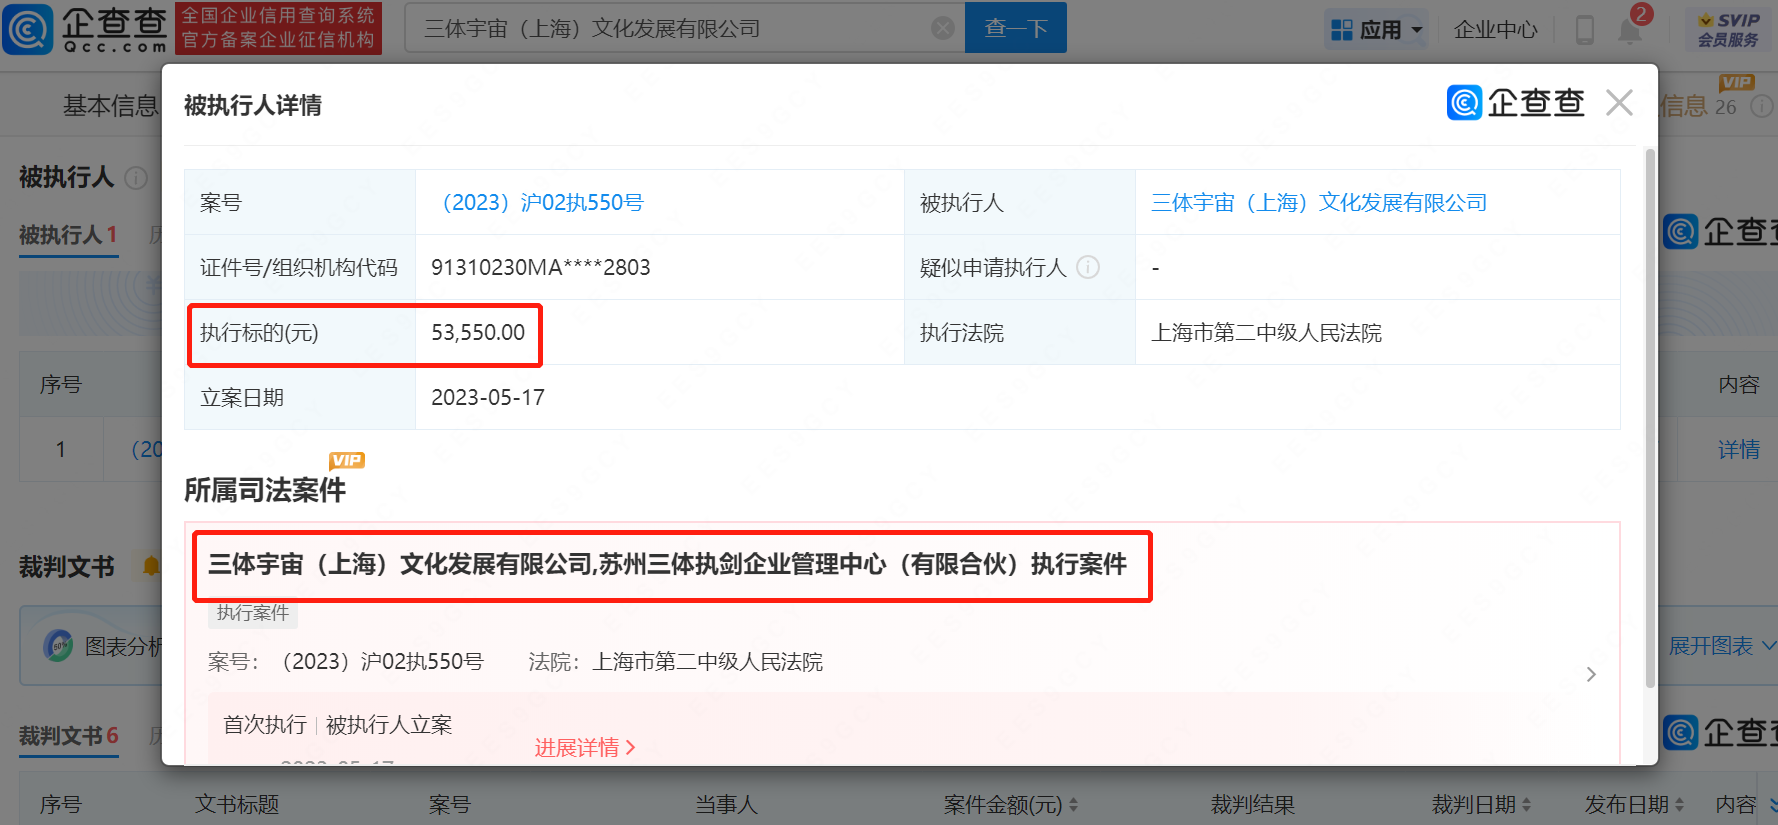Click info icon beside 被执行人 heading
Image resolution: width=1778 pixels, height=825 pixels.
tap(136, 178)
